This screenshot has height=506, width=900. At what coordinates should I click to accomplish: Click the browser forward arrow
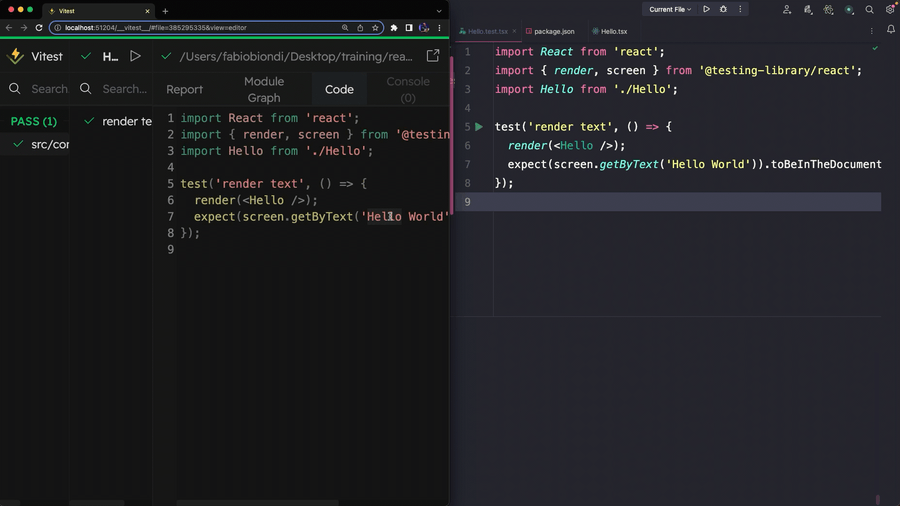pyautogui.click(x=24, y=28)
